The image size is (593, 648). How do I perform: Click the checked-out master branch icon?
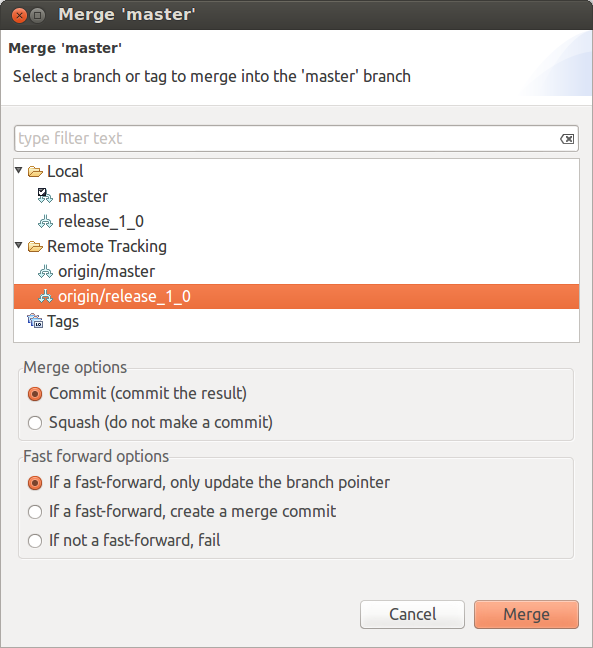[x=45, y=196]
